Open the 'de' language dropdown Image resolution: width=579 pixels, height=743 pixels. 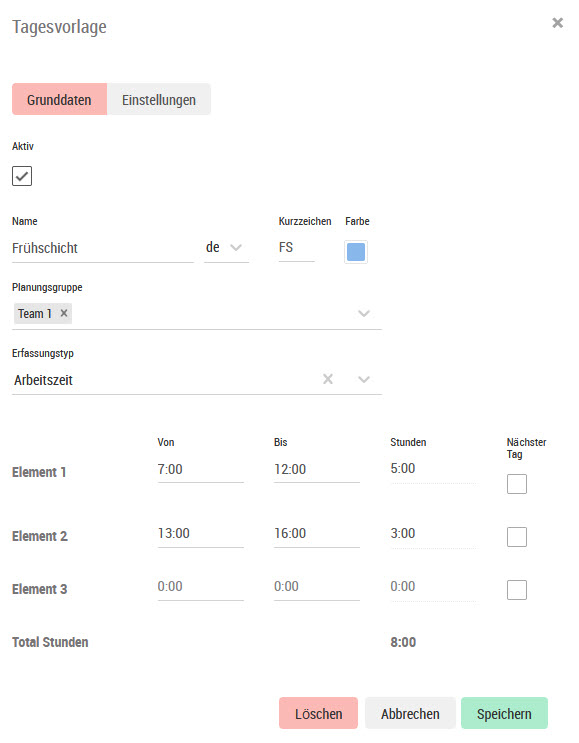(x=226, y=248)
